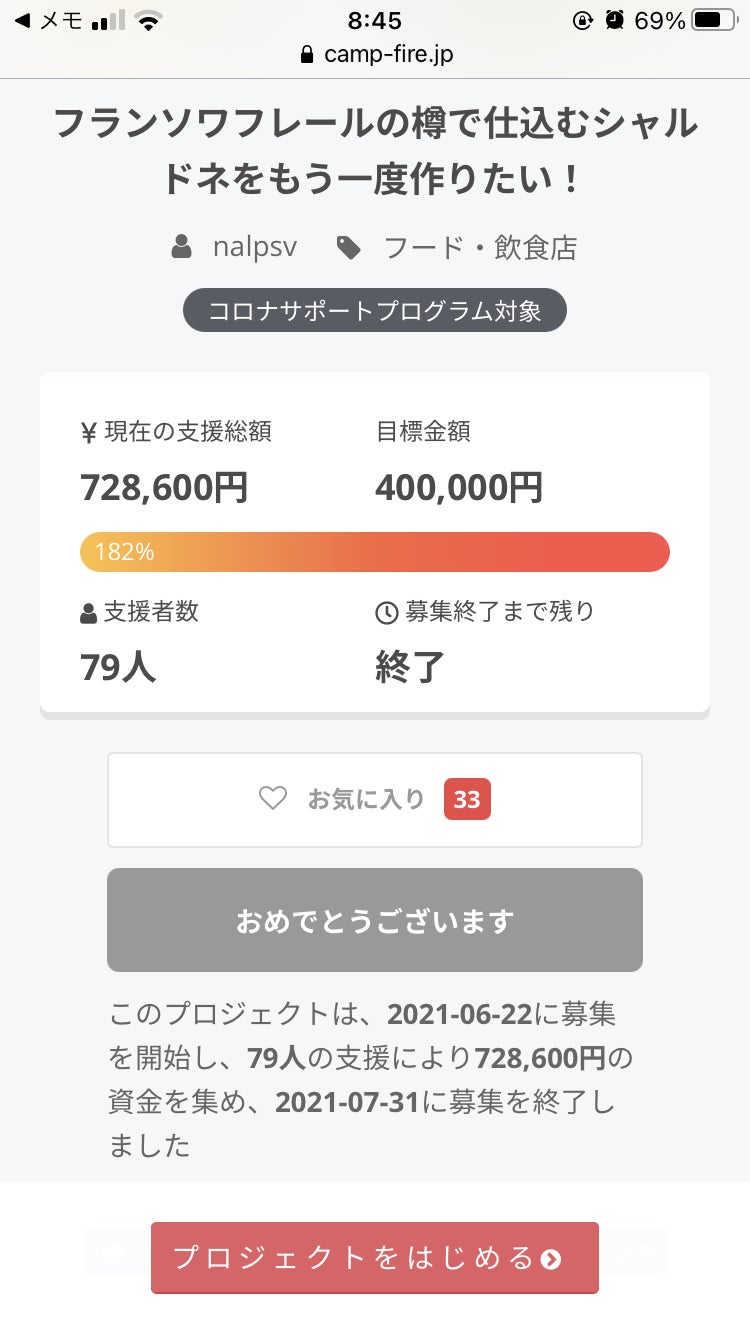Tap the コロナサポートプログラム対象 badge
The height and width of the screenshot is (1334, 750).
click(x=375, y=310)
